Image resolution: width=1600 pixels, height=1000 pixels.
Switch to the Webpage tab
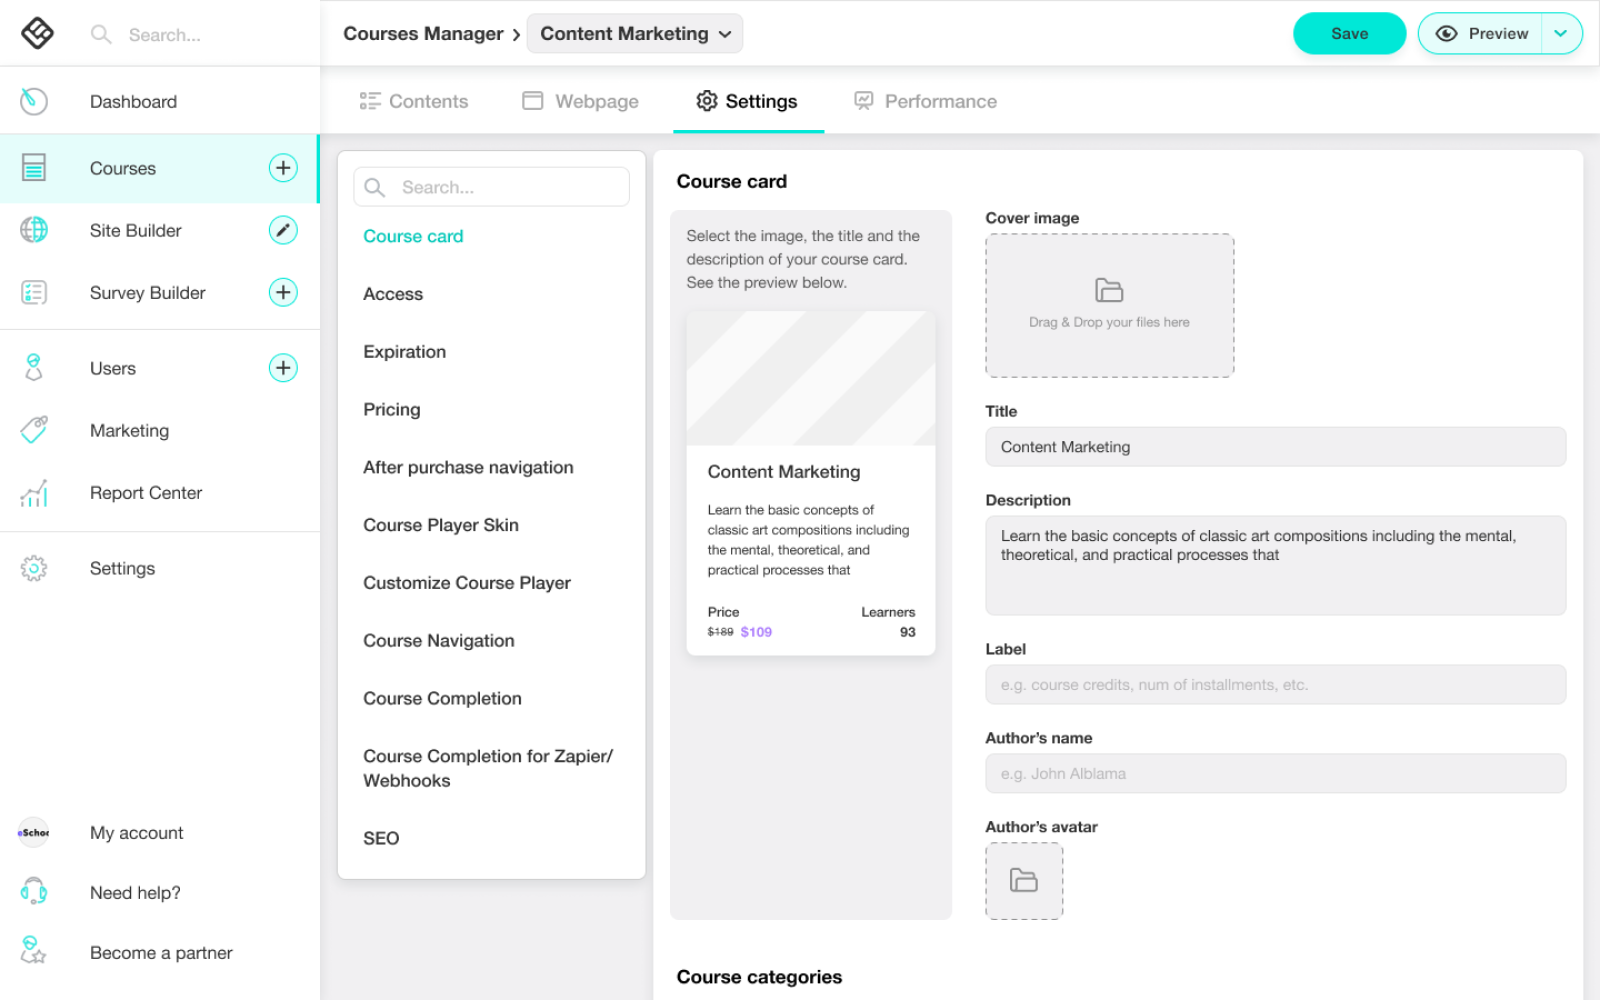coord(581,101)
